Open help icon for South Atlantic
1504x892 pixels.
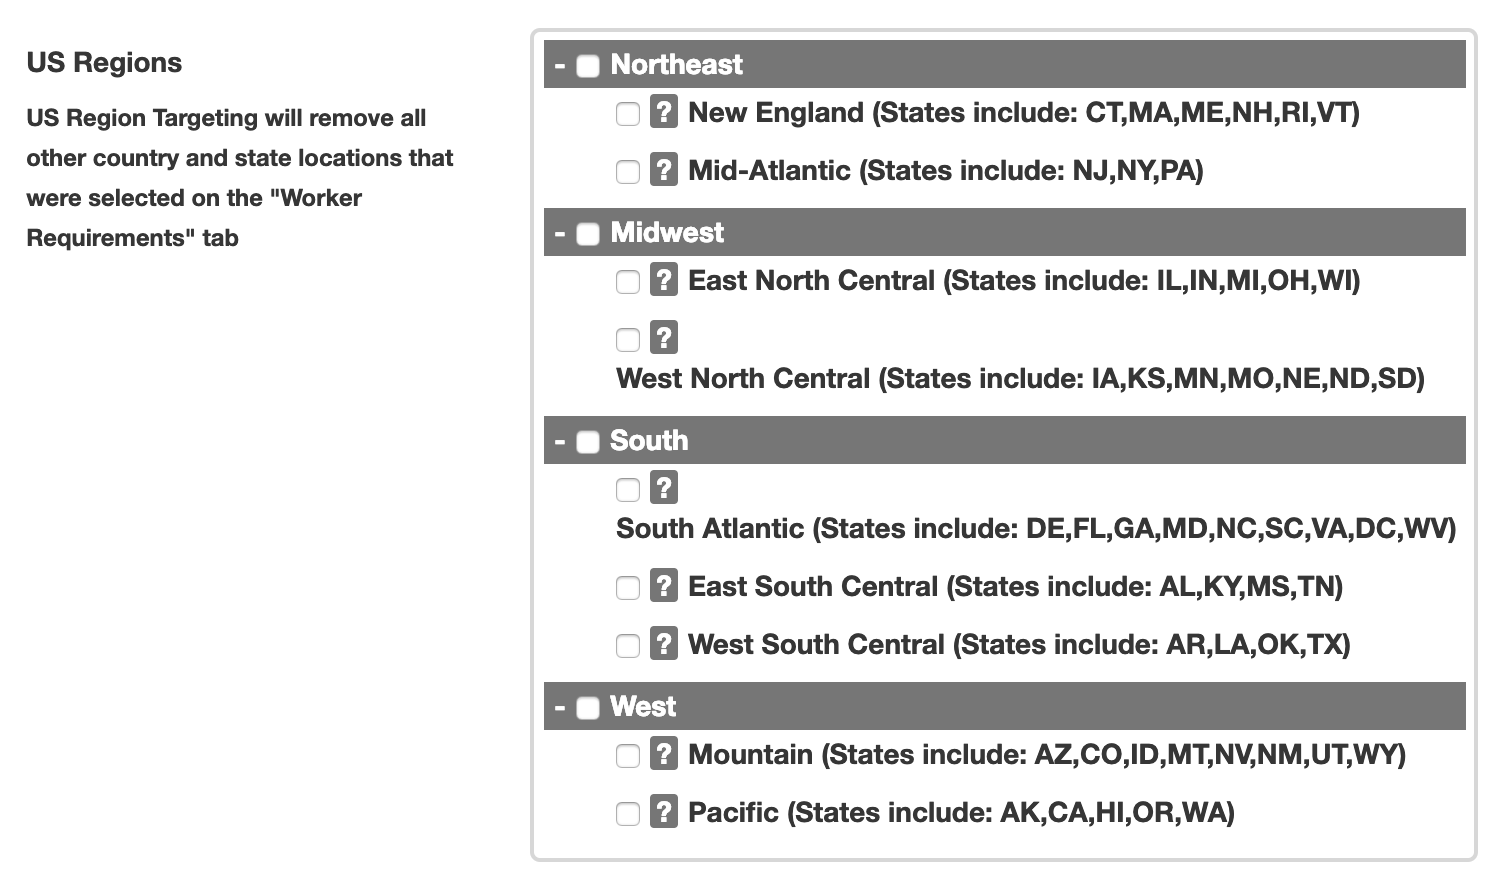pyautogui.click(x=664, y=487)
